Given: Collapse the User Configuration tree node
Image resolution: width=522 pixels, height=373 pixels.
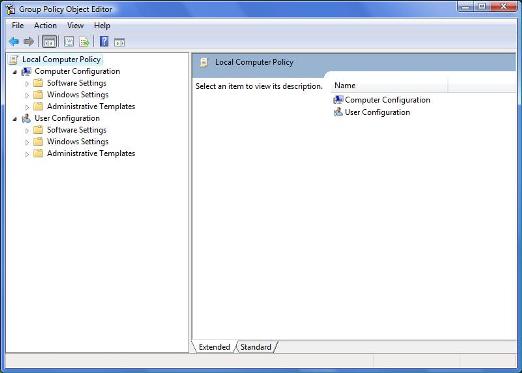Looking at the screenshot, I should 15,119.
